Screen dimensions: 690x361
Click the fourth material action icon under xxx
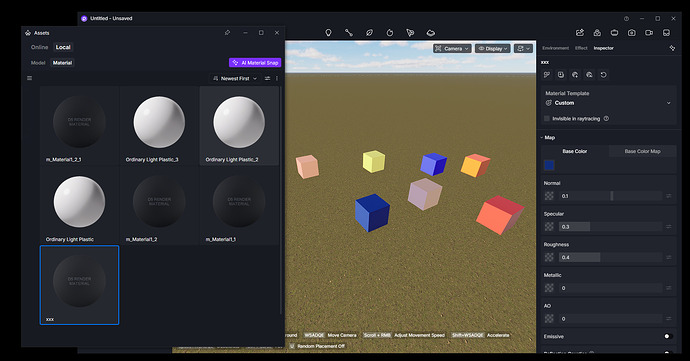point(589,75)
